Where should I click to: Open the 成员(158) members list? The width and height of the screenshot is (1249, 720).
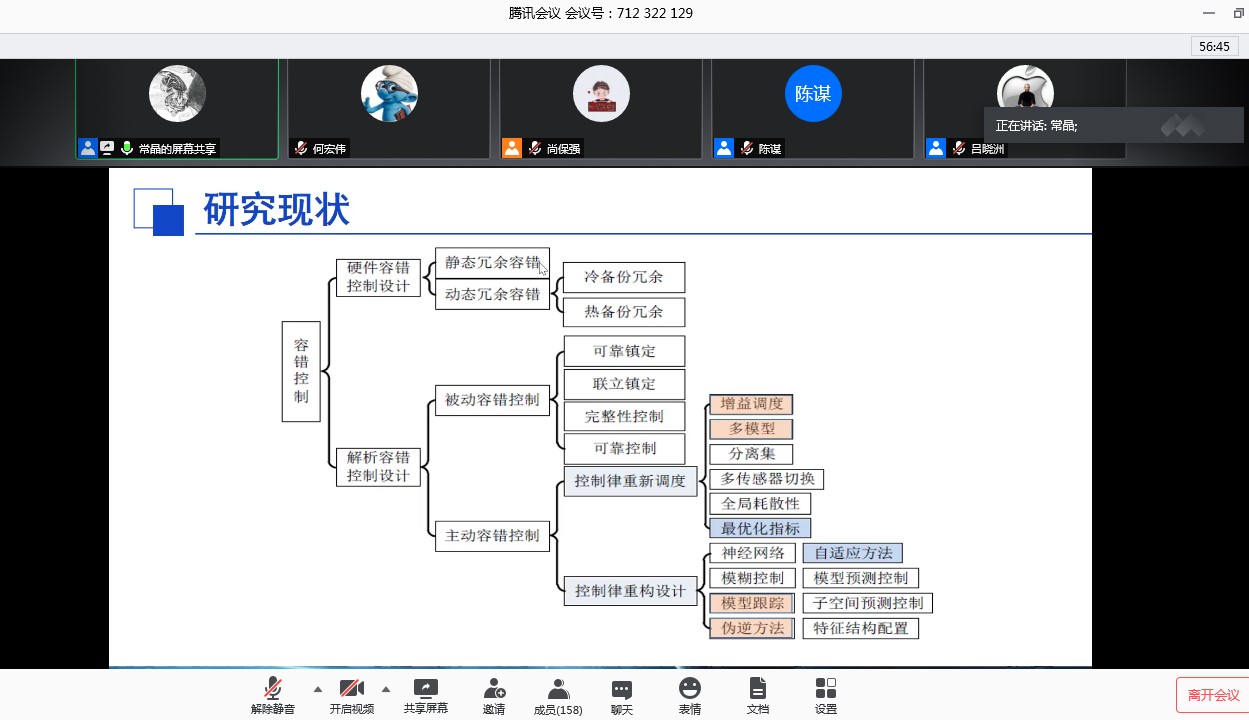point(558,695)
